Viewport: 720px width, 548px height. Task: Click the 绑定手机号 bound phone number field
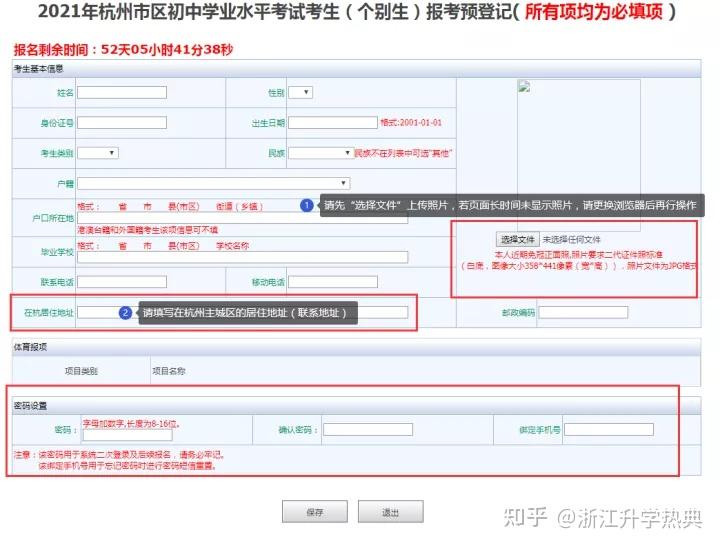tap(609, 429)
